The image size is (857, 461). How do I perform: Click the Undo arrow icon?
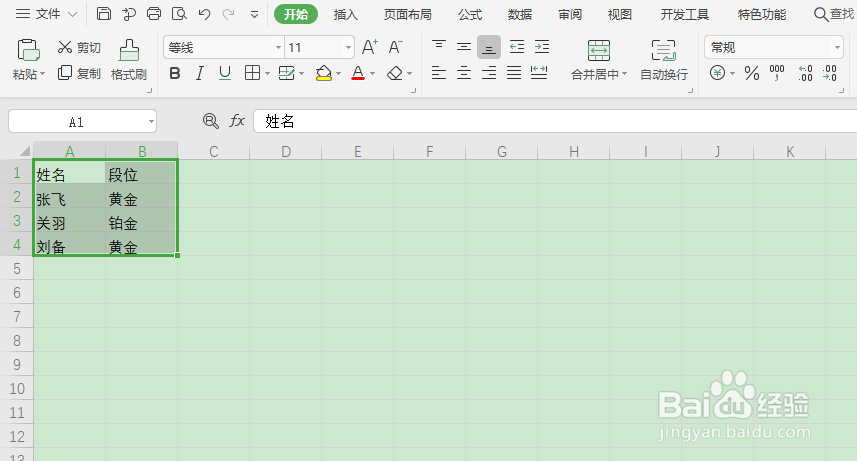(x=204, y=14)
